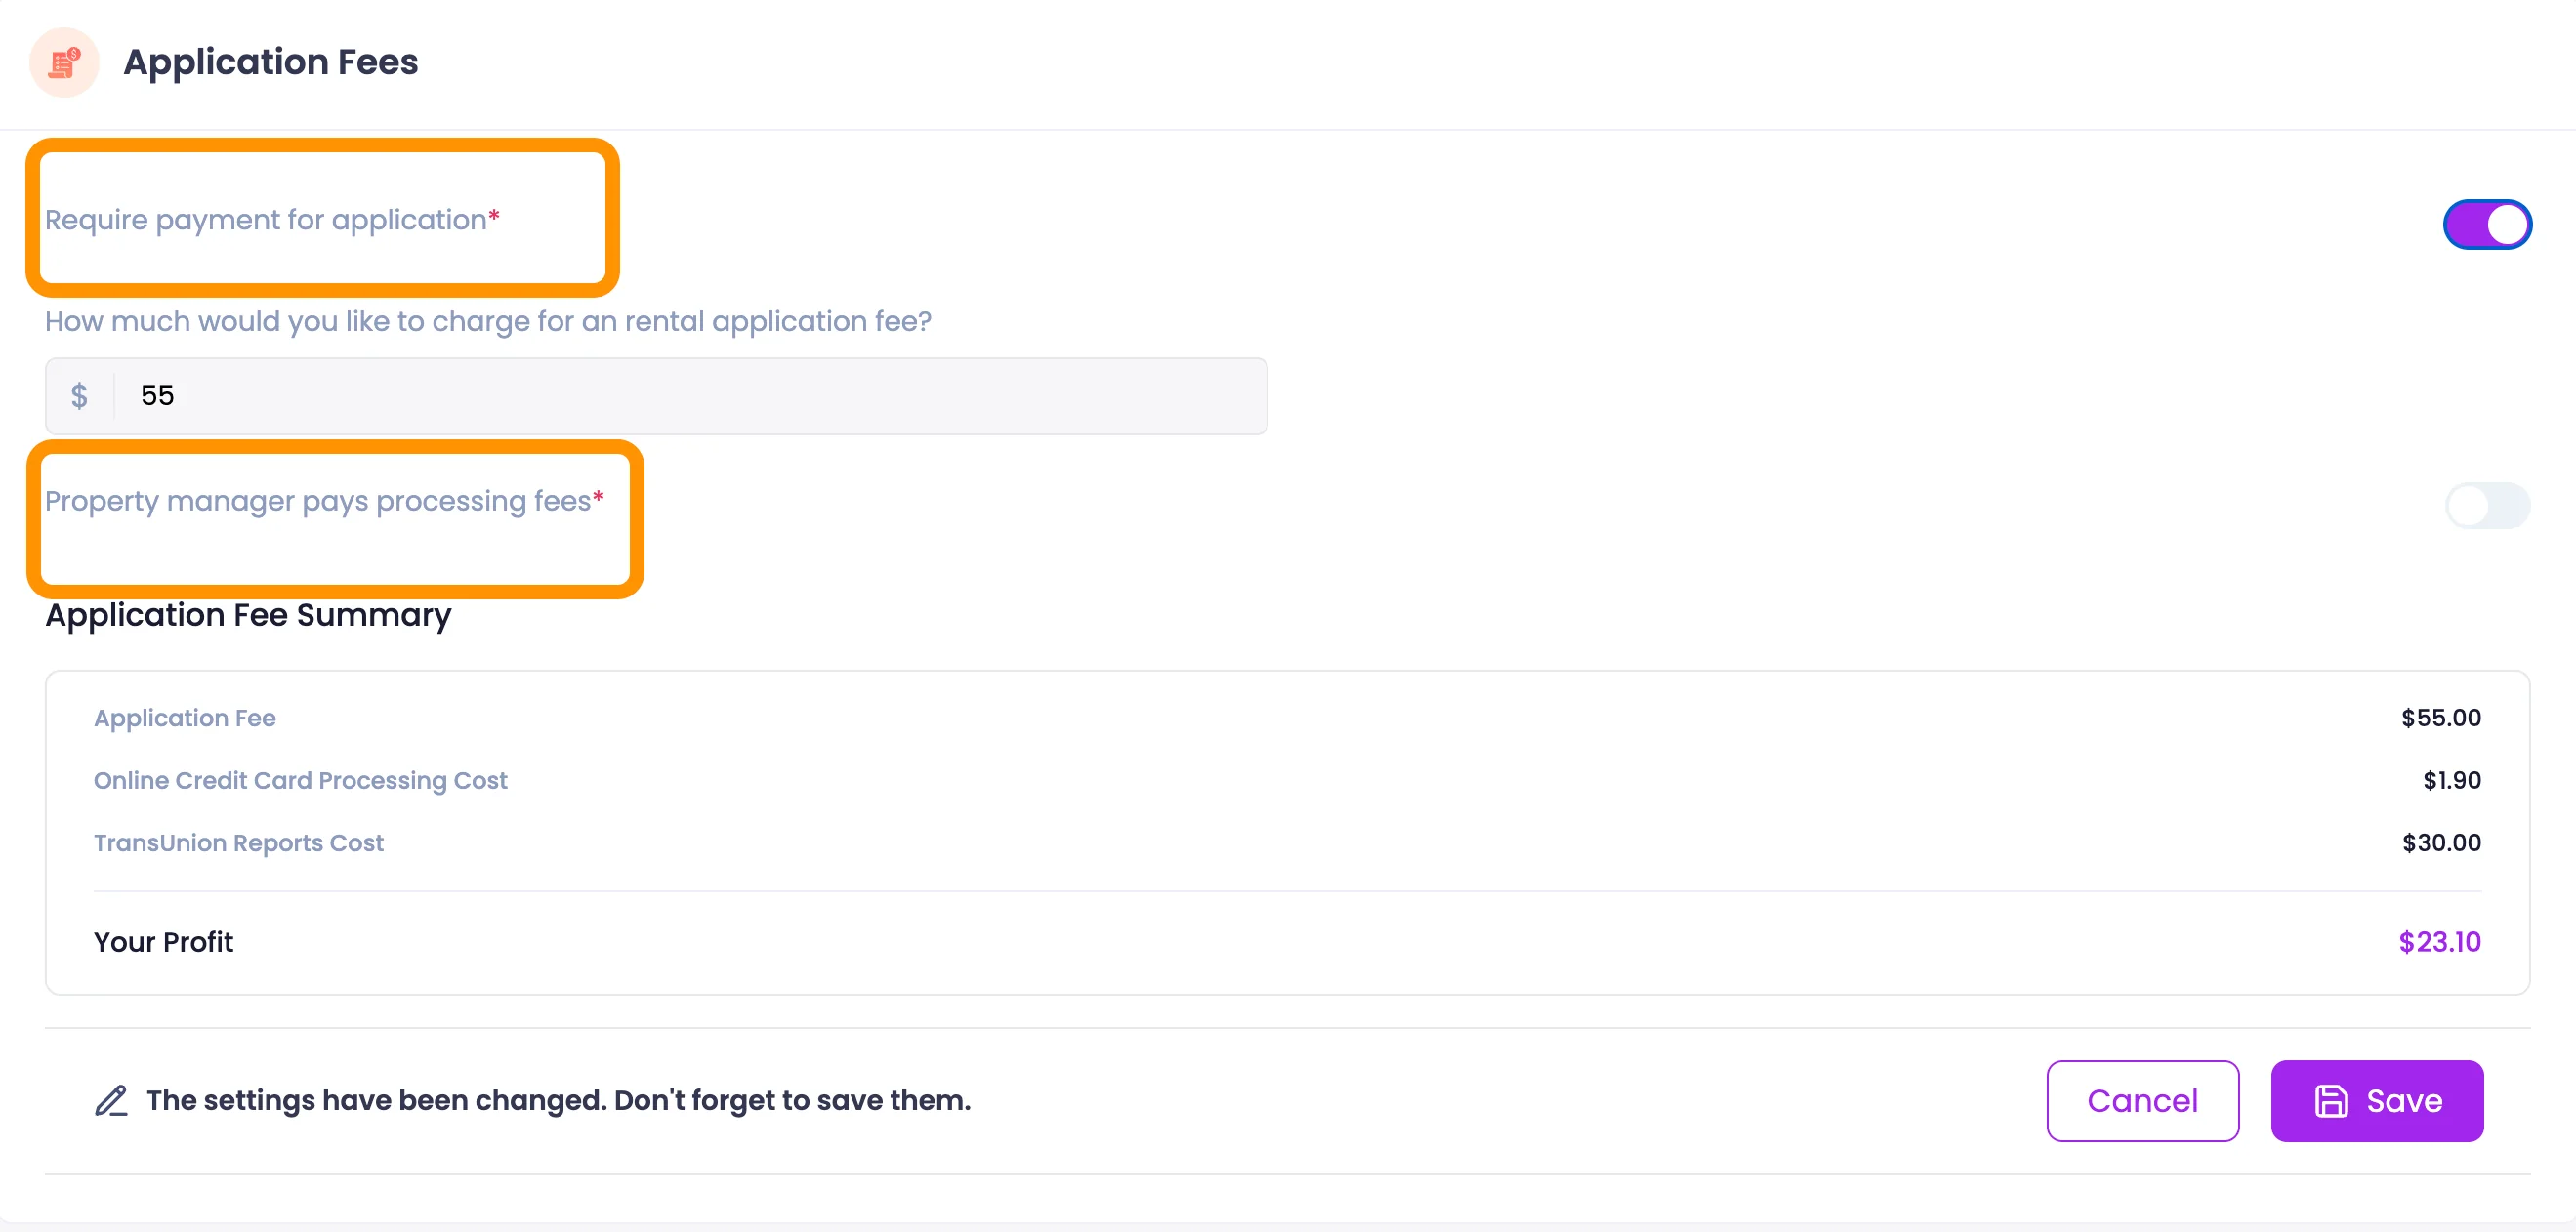Disable the Require payment for application toggle
Screen dimensions: 2576x1232
click(x=2486, y=224)
